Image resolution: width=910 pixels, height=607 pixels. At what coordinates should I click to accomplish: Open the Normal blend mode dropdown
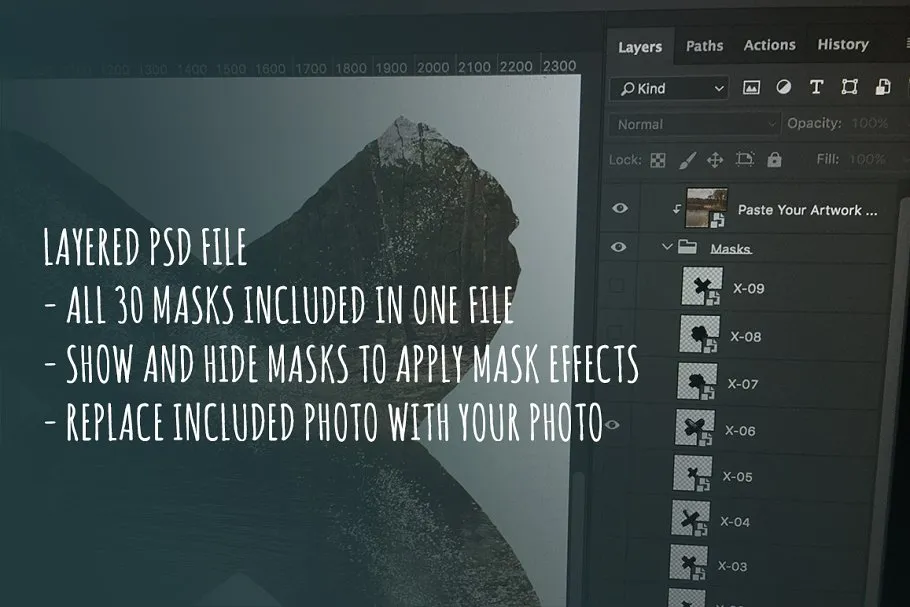pyautogui.click(x=694, y=124)
